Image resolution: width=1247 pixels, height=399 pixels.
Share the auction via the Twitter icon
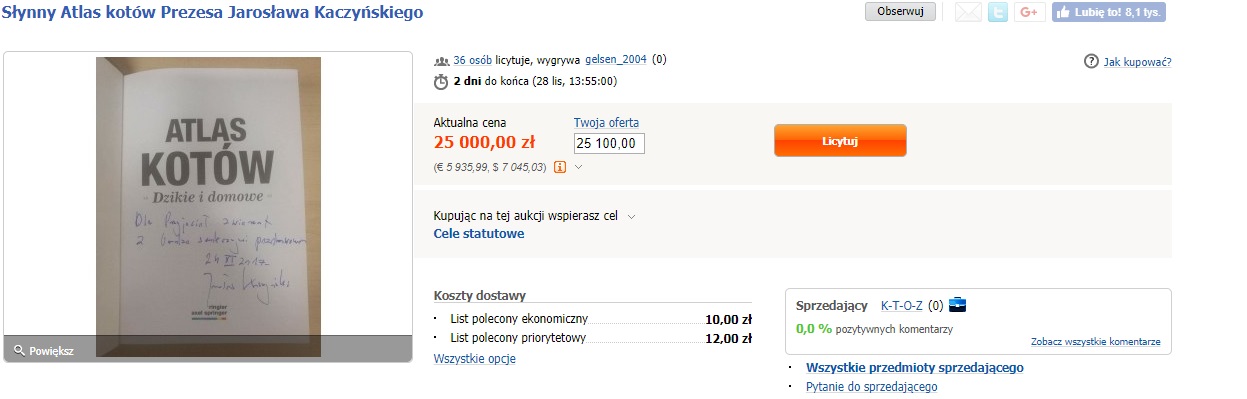click(998, 12)
